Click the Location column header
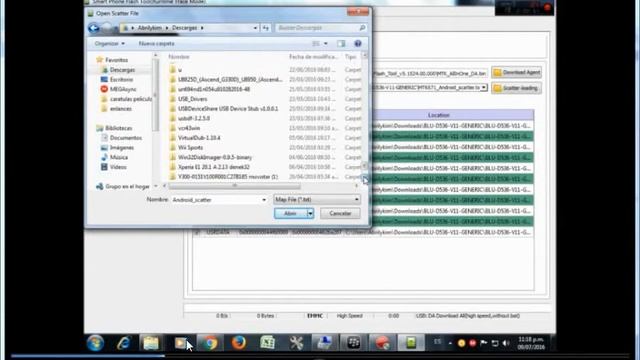 (438, 115)
